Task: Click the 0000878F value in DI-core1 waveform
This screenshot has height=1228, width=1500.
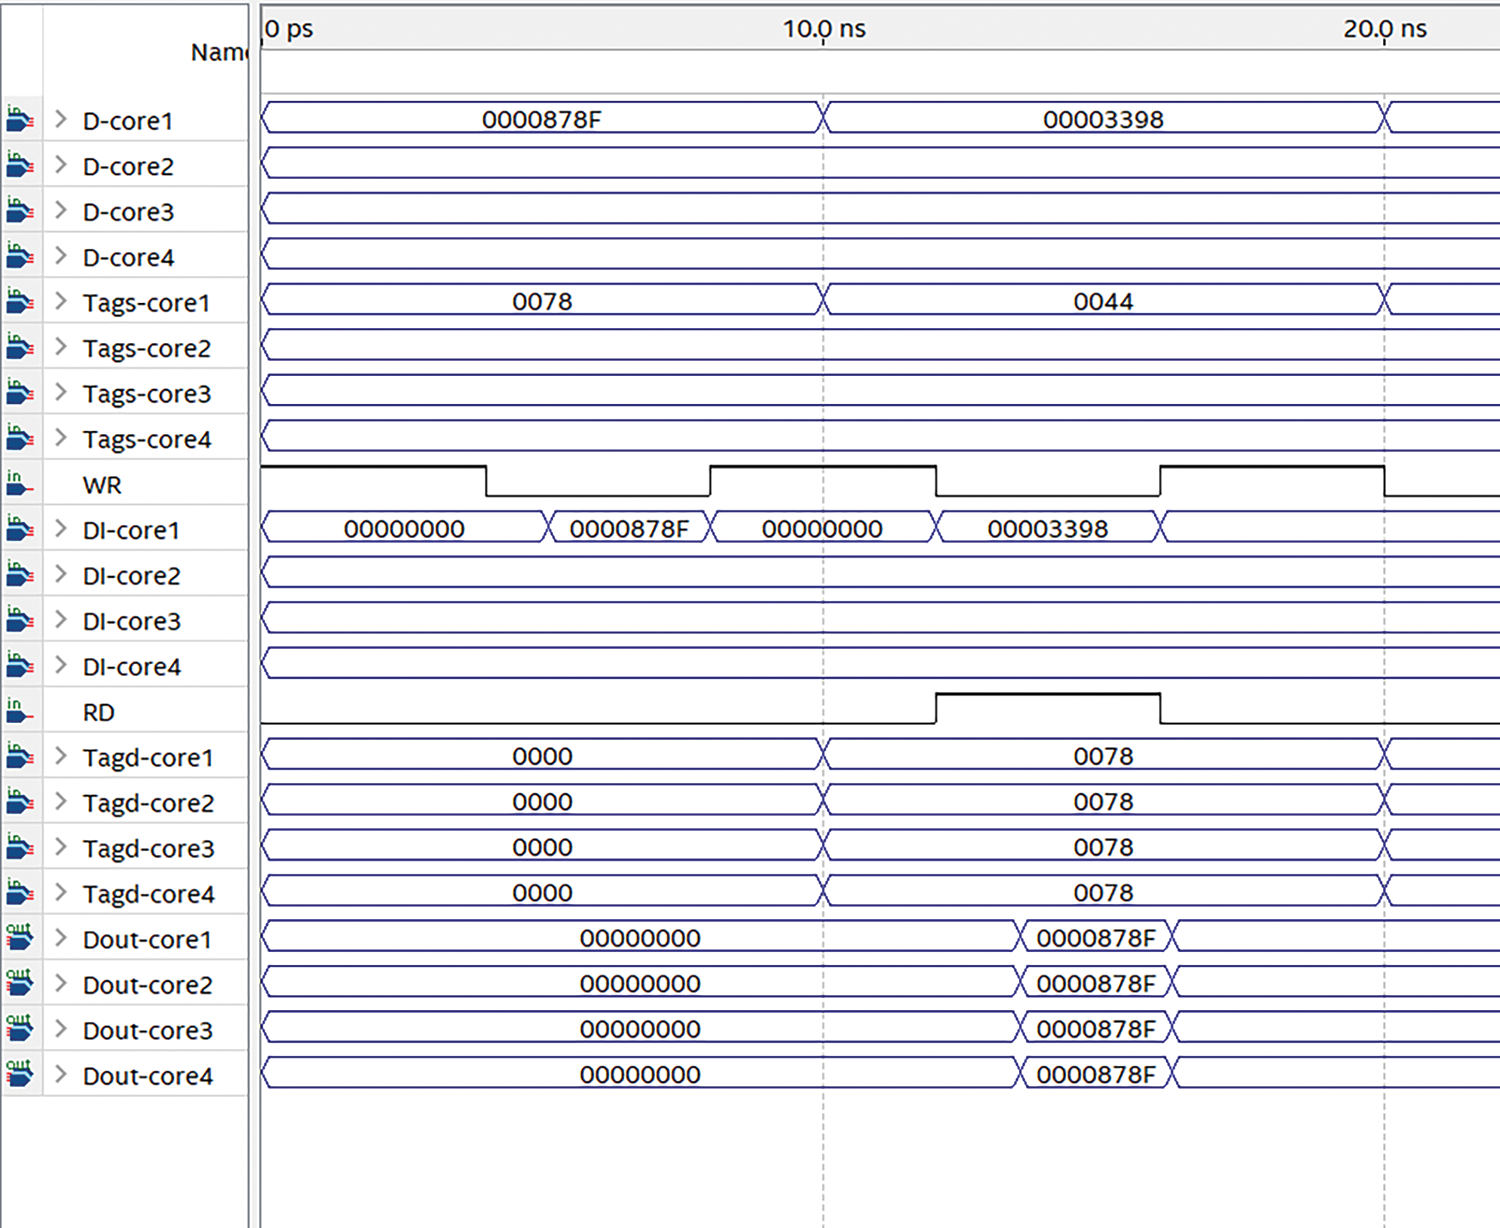Action: pos(629,528)
